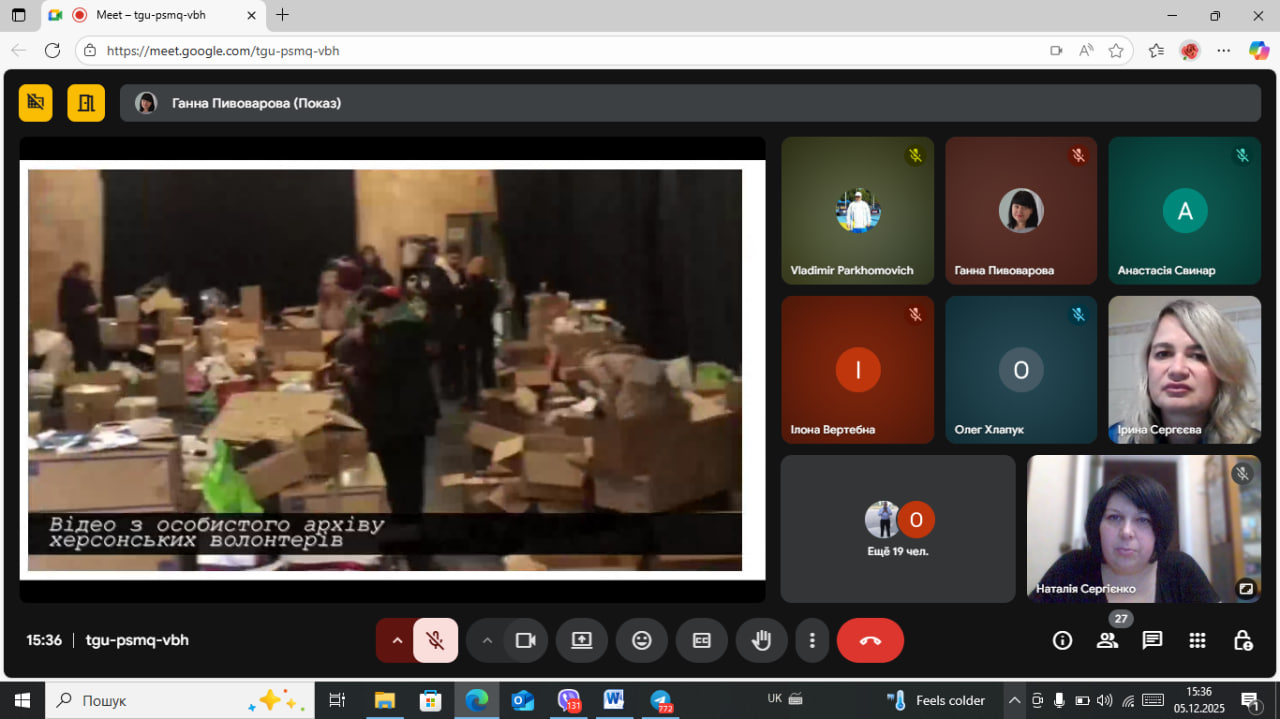The width and height of the screenshot is (1280, 719).
Task: Select the Meet tgu-psmq-vbh browser tab
Action: (x=150, y=15)
